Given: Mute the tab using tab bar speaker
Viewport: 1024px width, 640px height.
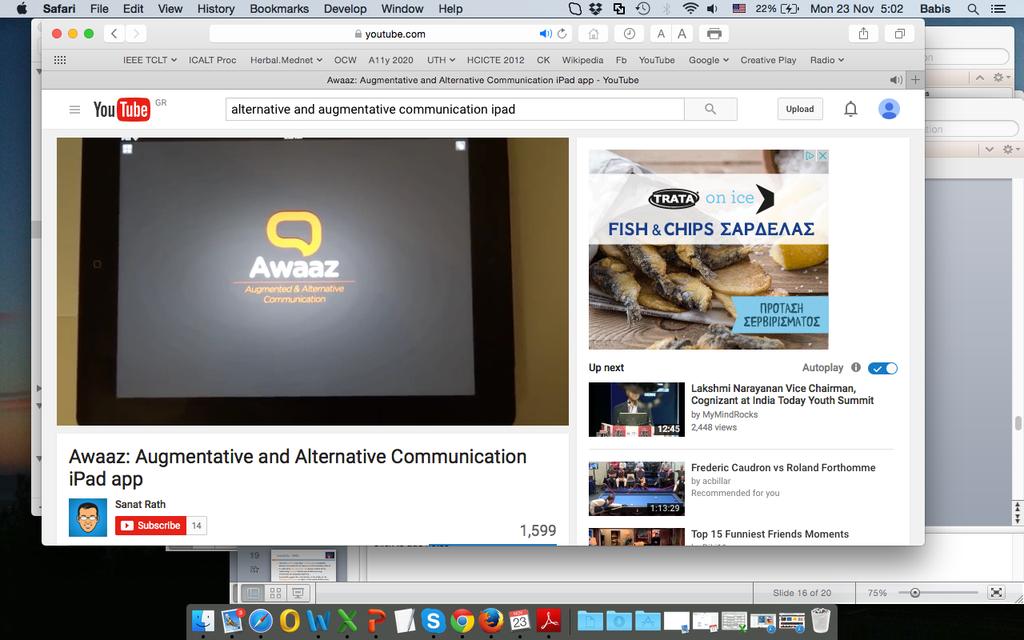Looking at the screenshot, I should pos(896,80).
